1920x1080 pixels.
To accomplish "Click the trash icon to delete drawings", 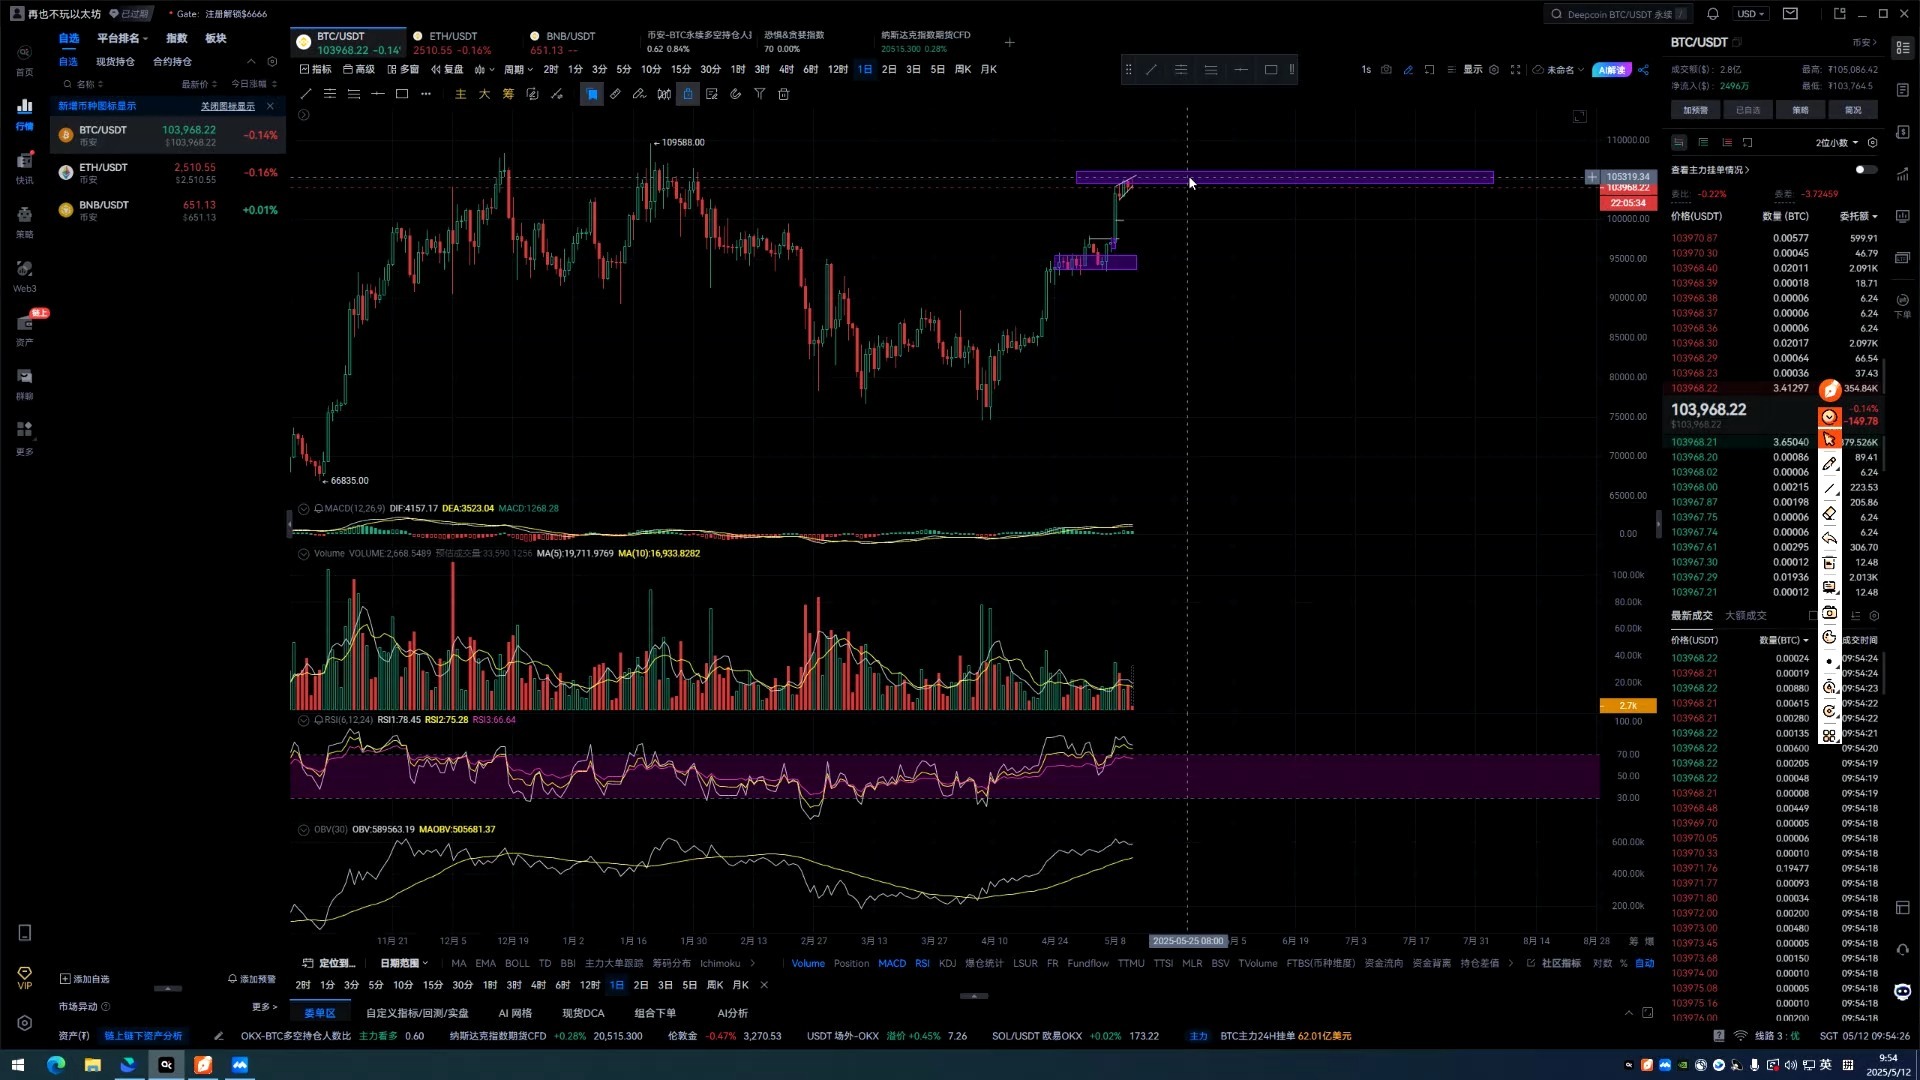I will [x=784, y=94].
